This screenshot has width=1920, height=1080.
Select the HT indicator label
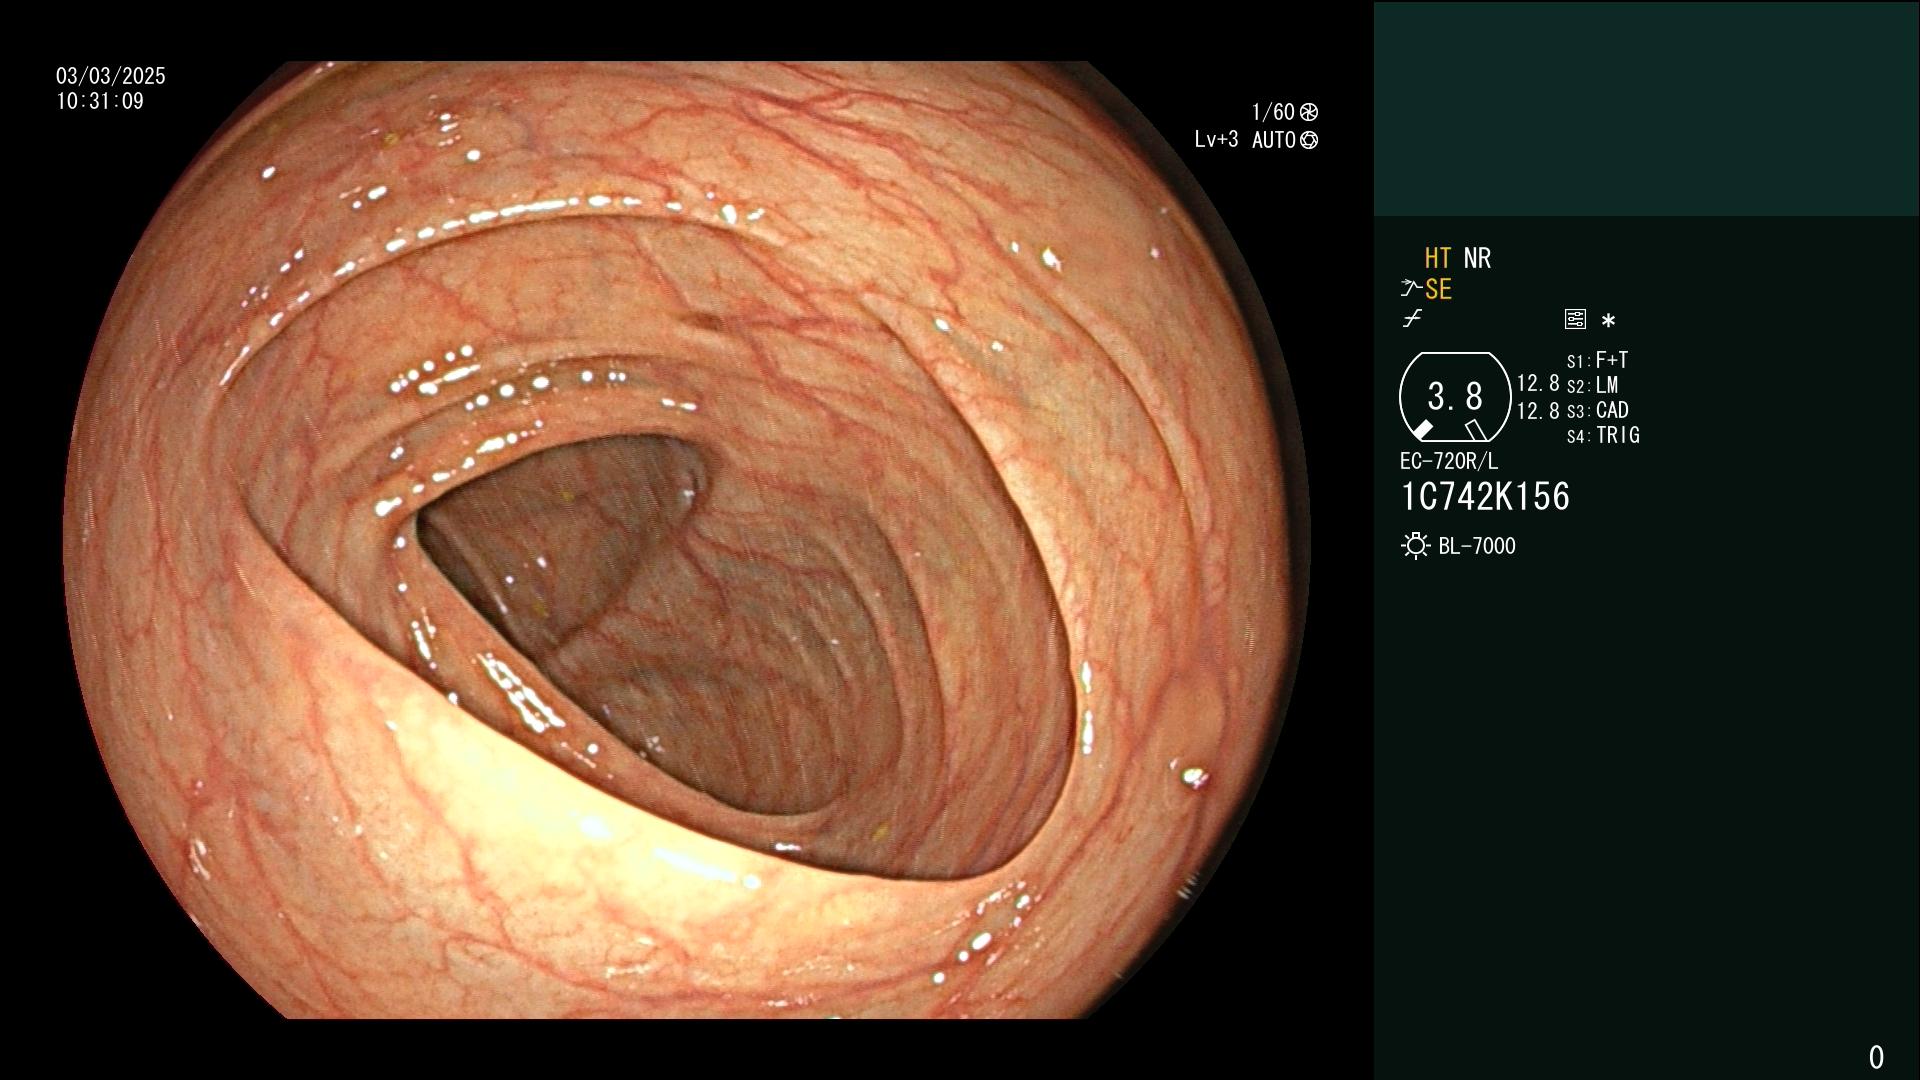click(1438, 259)
